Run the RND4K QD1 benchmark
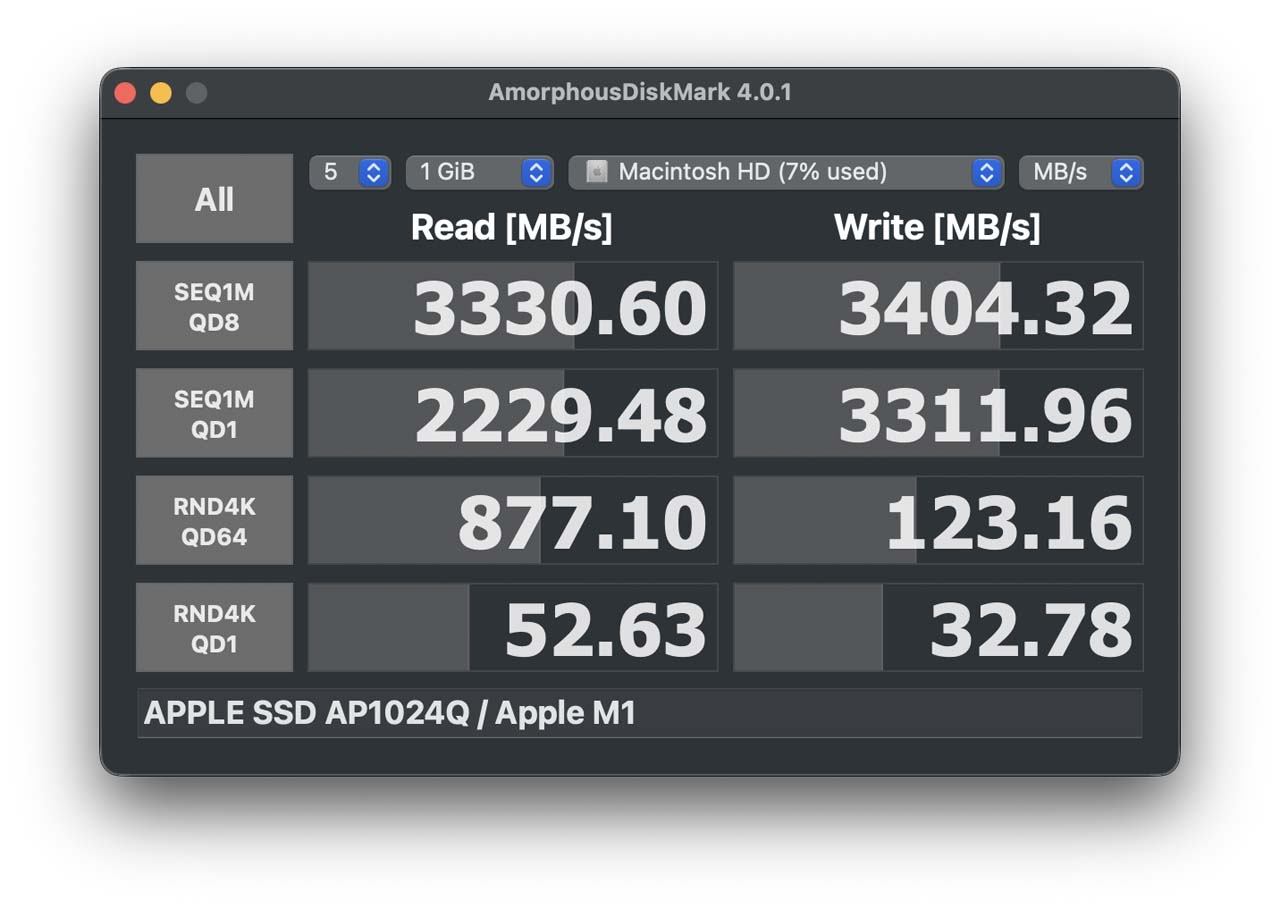 [x=213, y=627]
